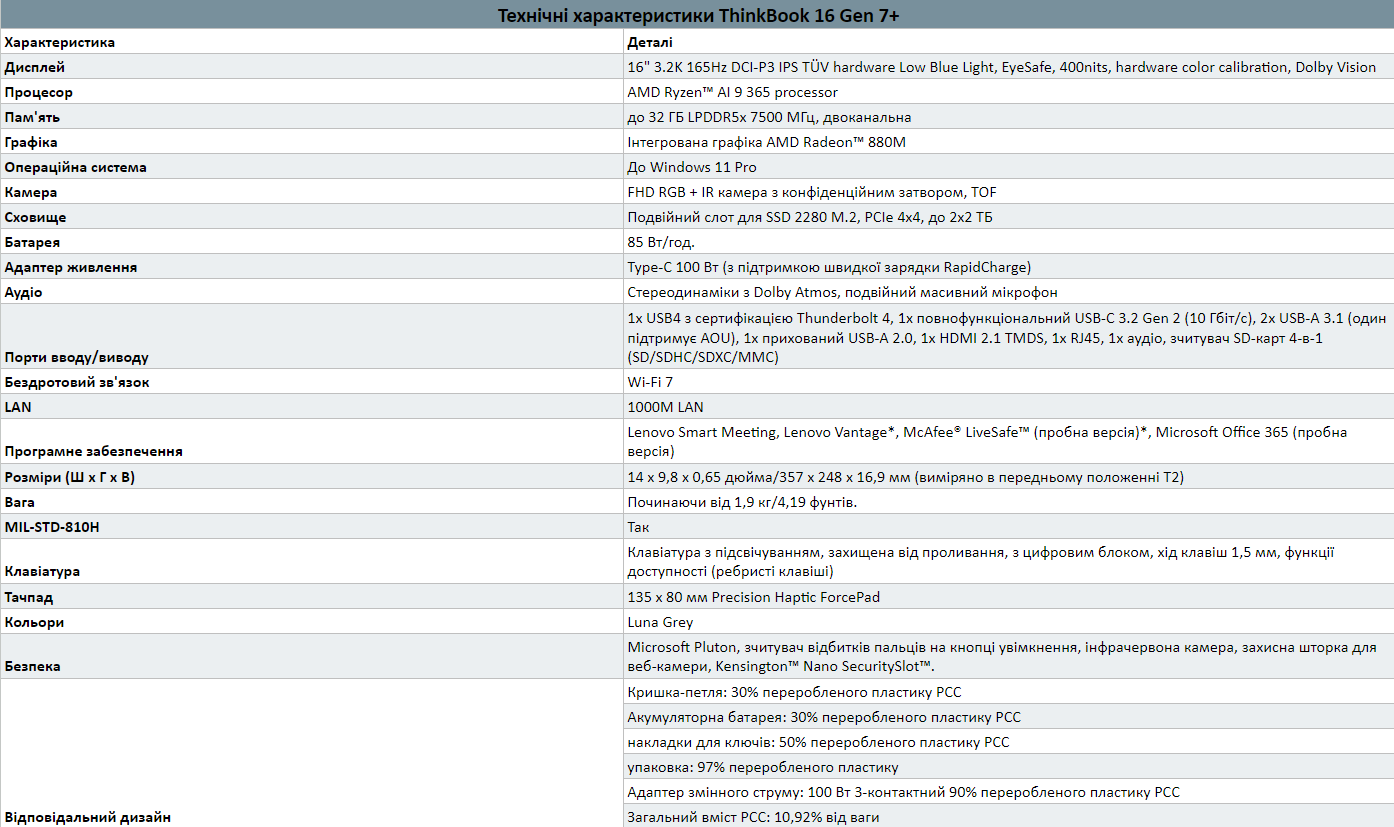Click the 'AMD Radeon™ 880M' graphics cell
Viewport: 1394px width, 827px height.
1008,142
